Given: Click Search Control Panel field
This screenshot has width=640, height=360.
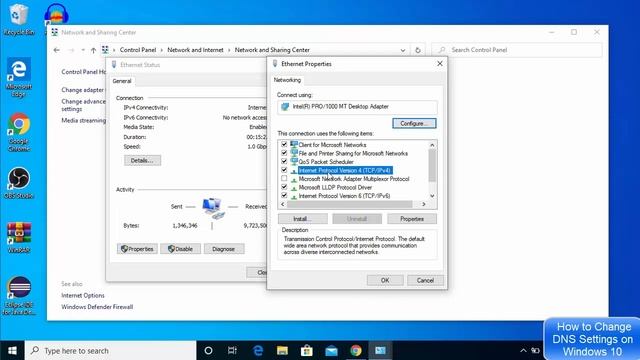Looking at the screenshot, I should click(516, 50).
